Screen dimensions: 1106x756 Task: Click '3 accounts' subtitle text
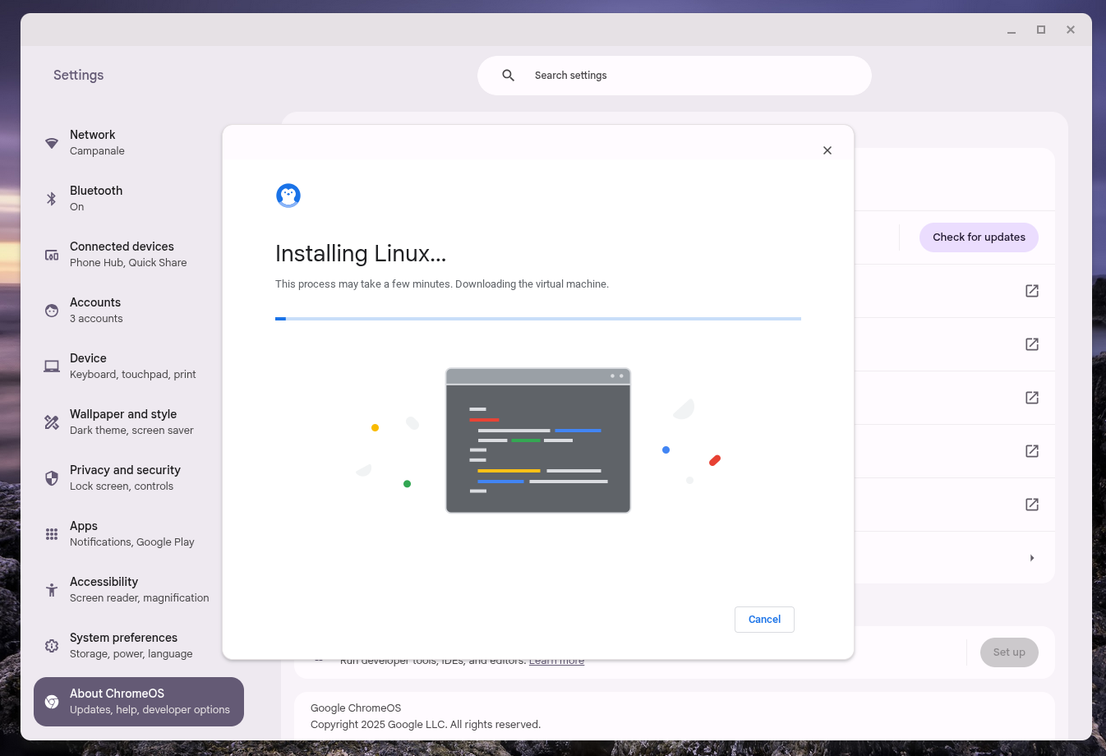click(x=96, y=319)
